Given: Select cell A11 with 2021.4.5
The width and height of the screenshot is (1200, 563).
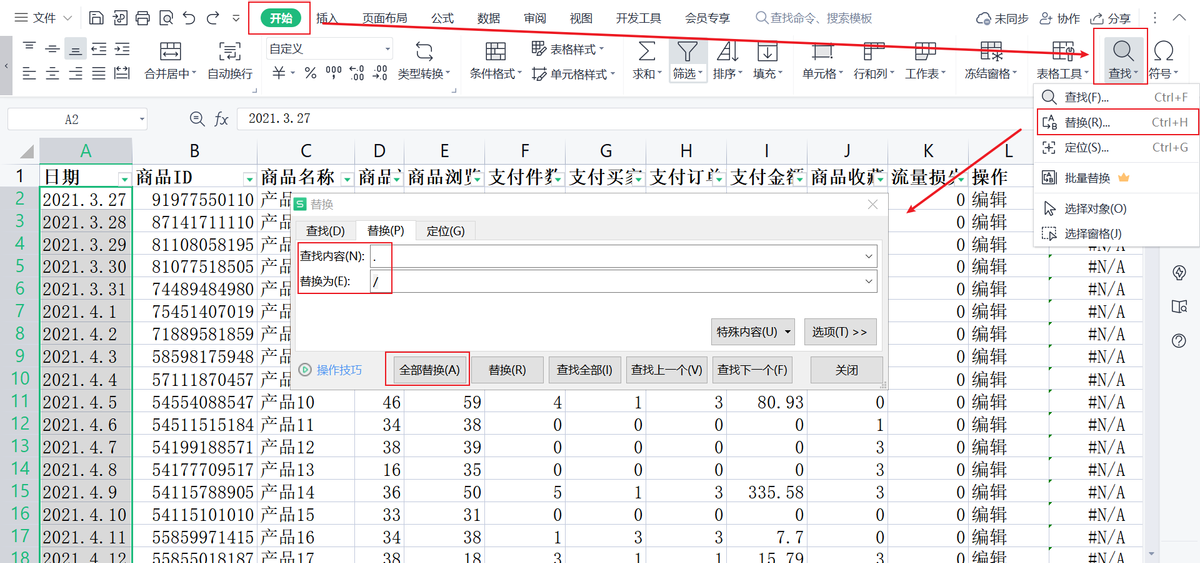Looking at the screenshot, I should pos(85,402).
